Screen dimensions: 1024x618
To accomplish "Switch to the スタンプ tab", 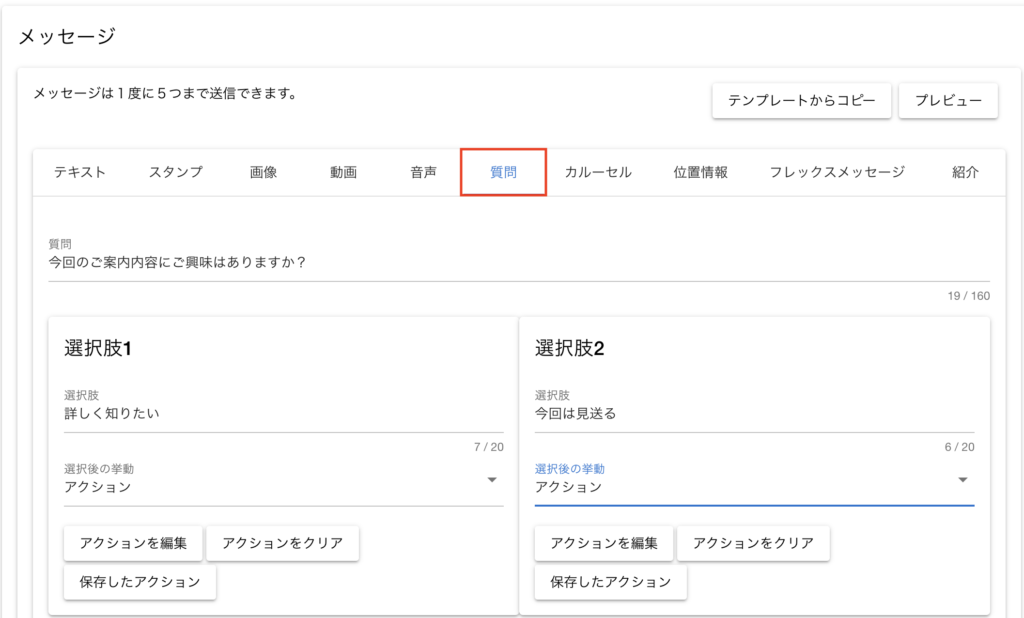I will [x=176, y=172].
